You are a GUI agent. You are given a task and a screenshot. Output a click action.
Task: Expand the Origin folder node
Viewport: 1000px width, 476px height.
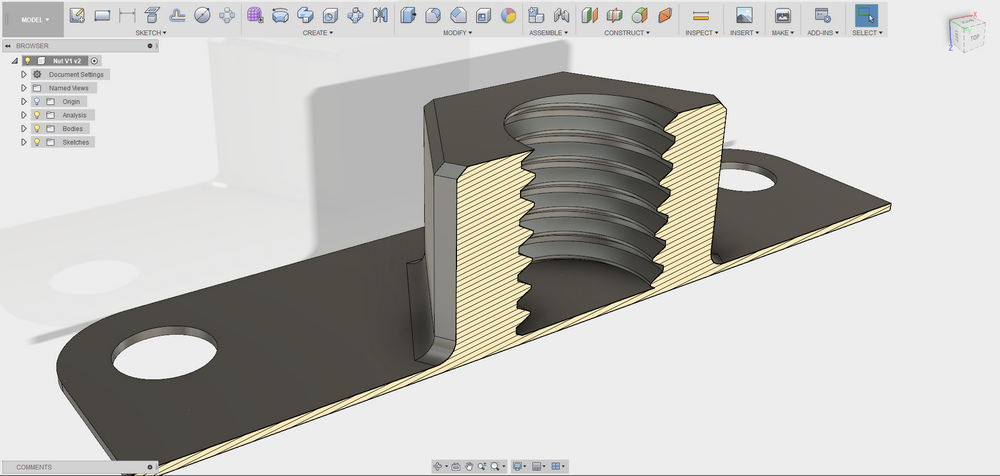pos(24,101)
